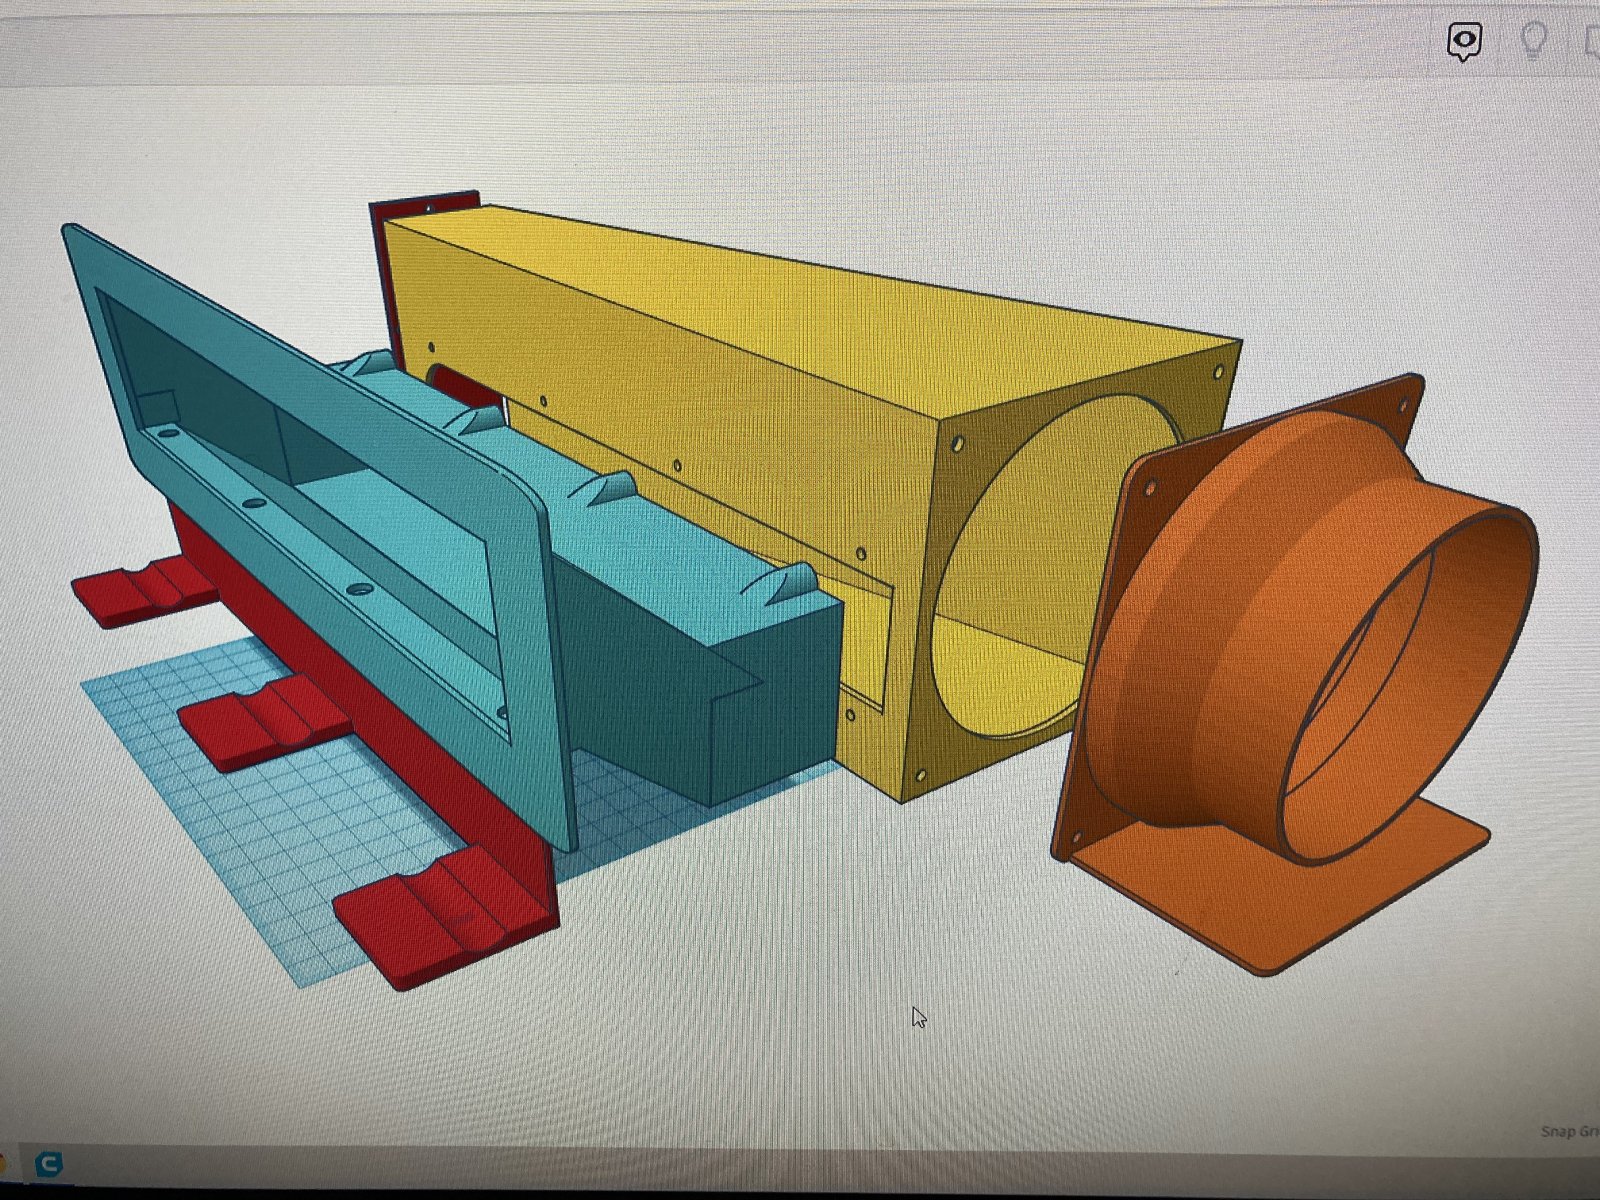Click the partially visible icon beside the lightbulb
The height and width of the screenshot is (1200, 1600).
[x=1592, y=42]
